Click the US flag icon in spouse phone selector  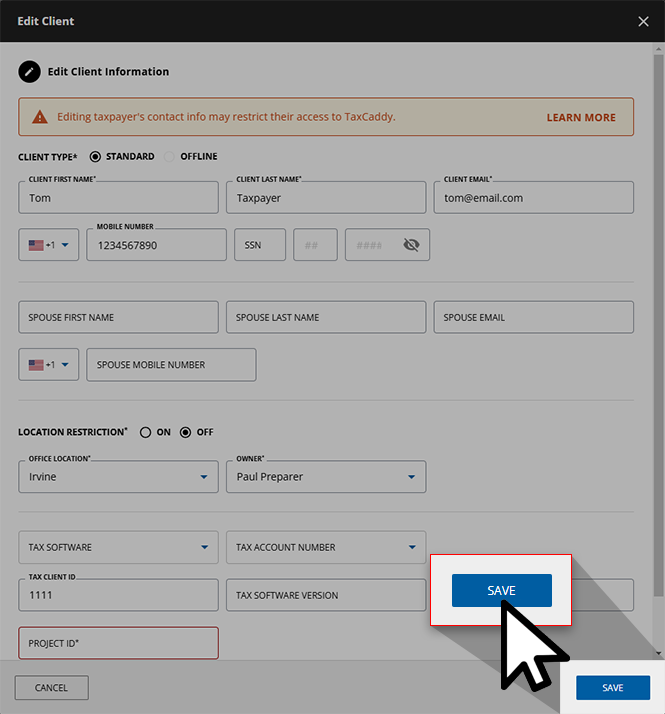[x=36, y=365]
